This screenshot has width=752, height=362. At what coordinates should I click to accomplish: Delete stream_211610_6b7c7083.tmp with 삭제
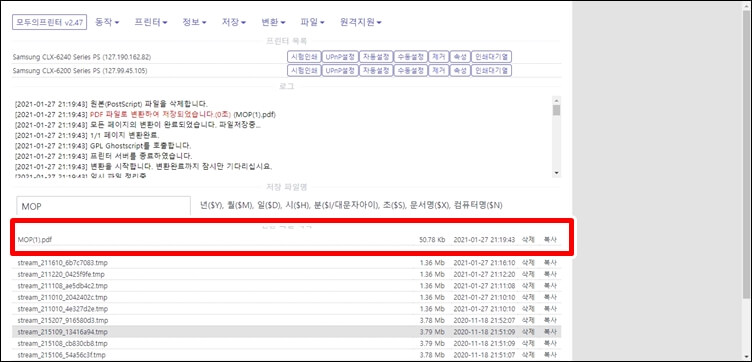click(528, 263)
